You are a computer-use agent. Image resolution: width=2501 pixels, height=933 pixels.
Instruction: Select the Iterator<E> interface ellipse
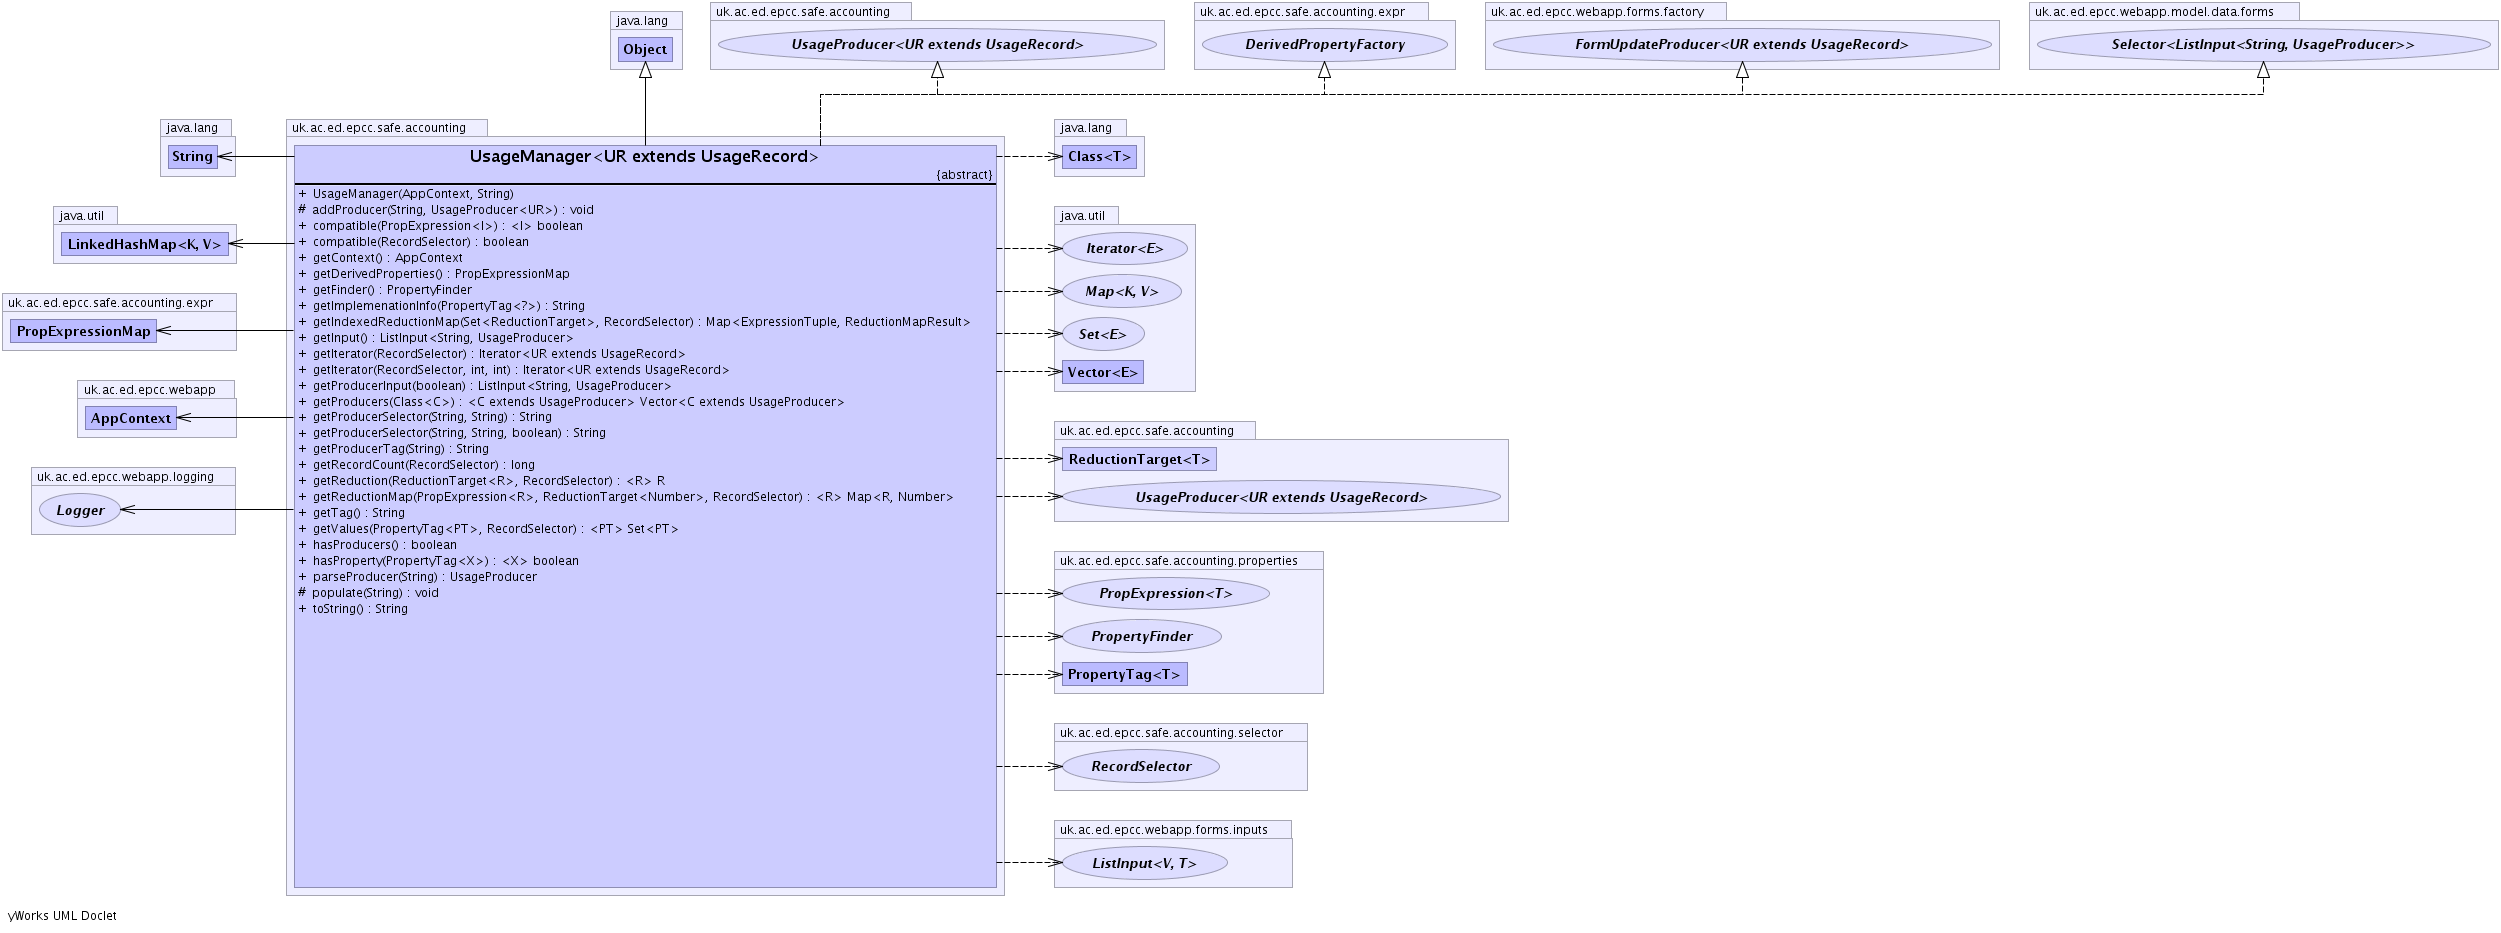tap(1124, 249)
